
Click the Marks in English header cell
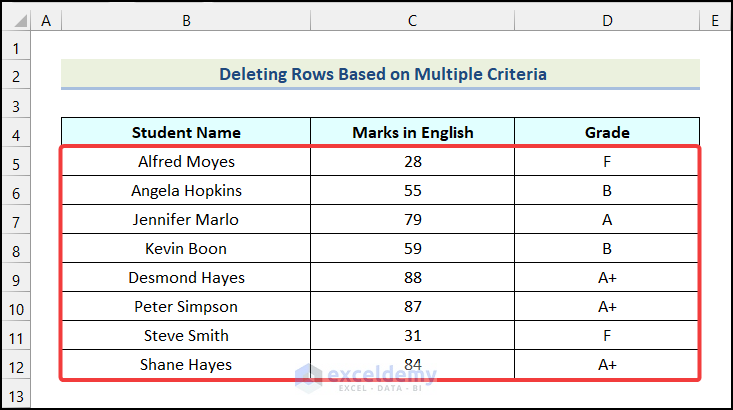[412, 132]
